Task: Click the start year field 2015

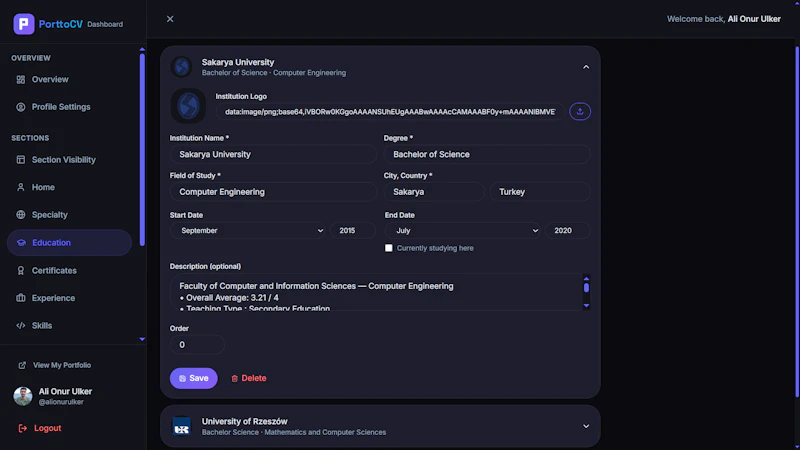Action: click(x=353, y=231)
